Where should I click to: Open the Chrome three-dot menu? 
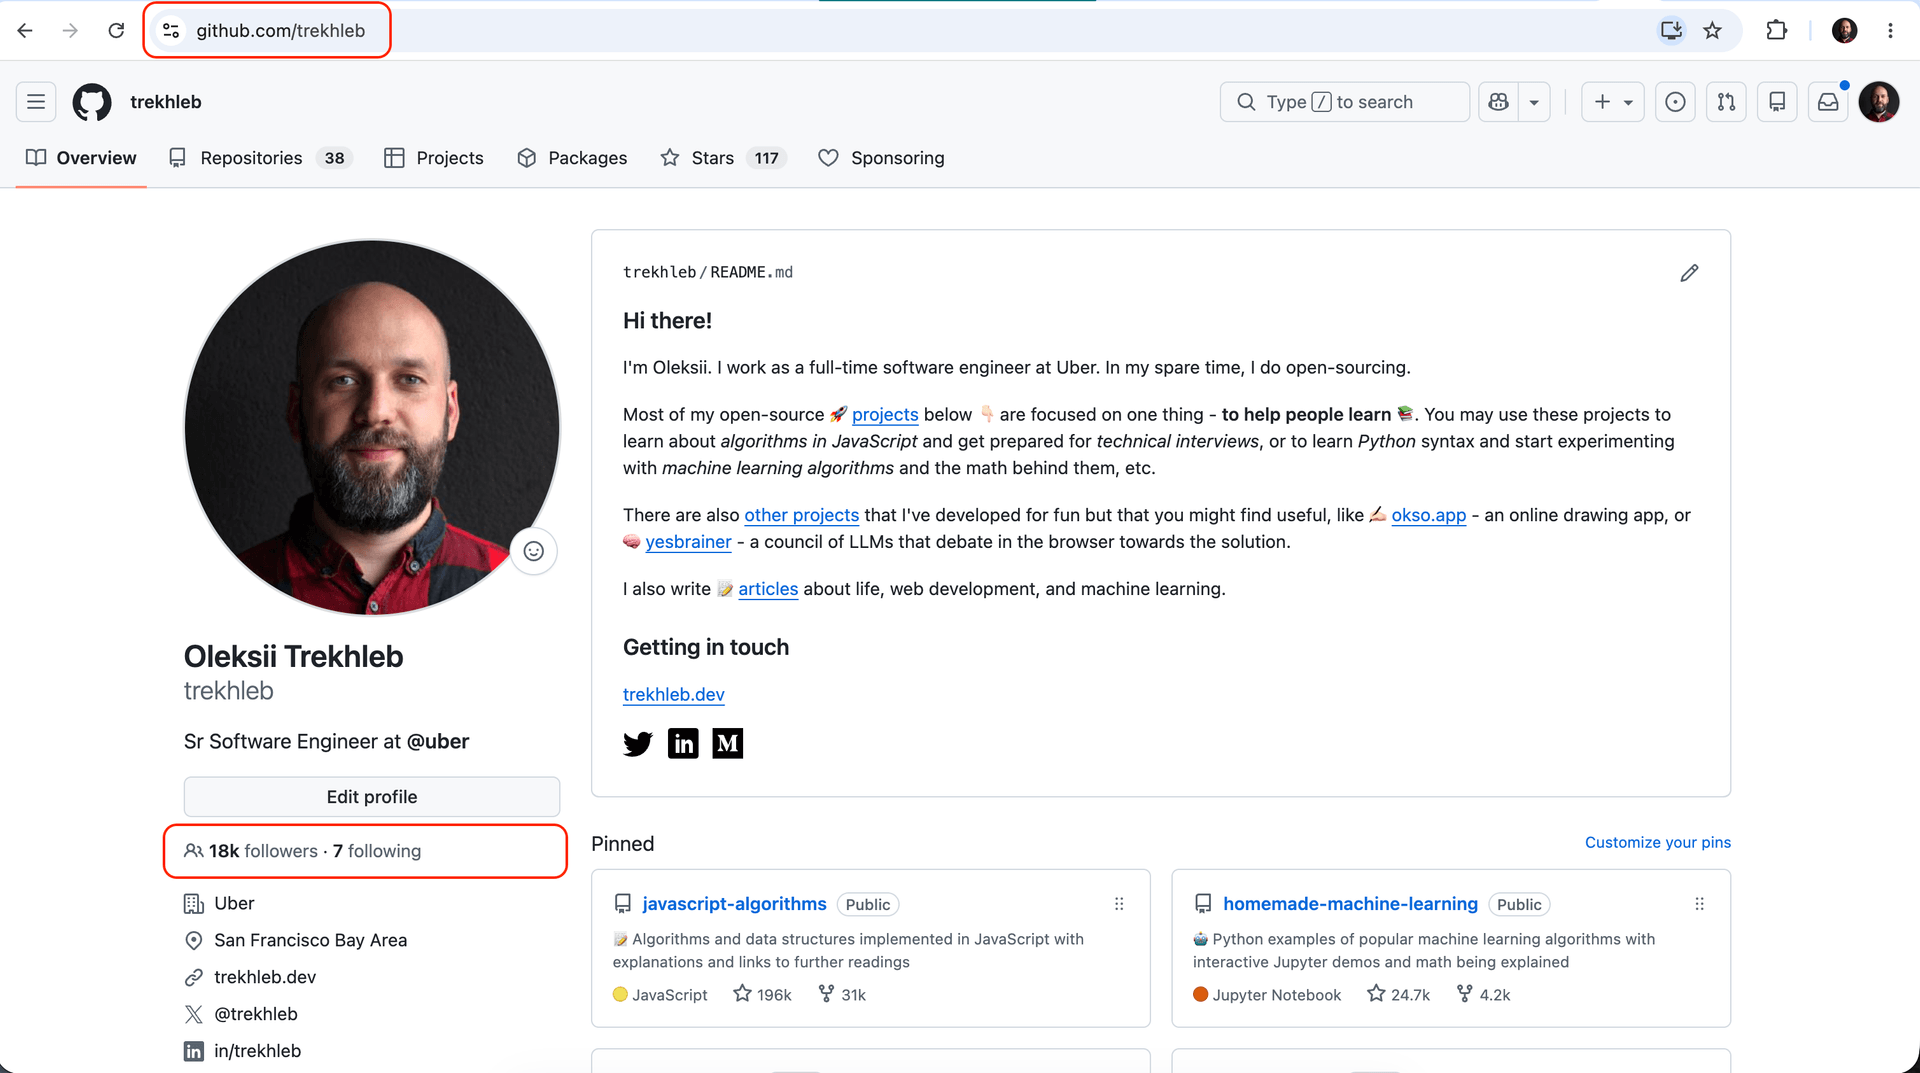(1890, 31)
